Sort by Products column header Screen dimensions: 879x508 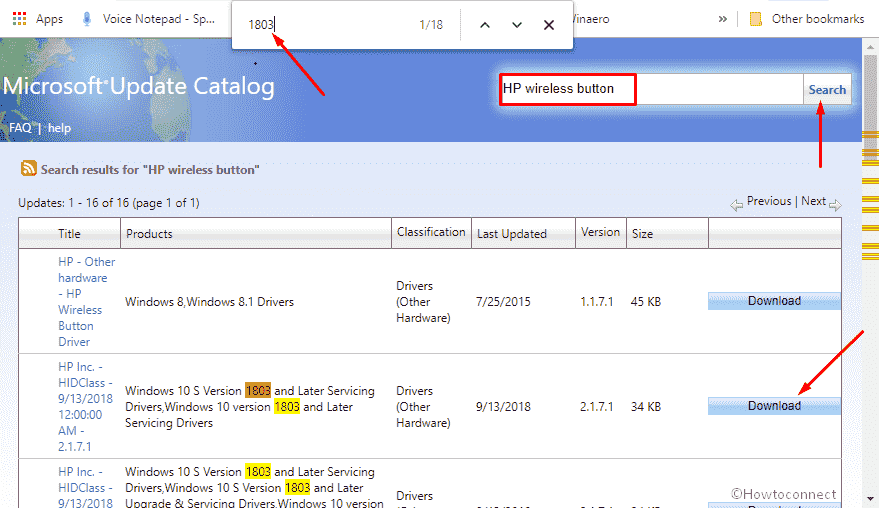point(149,234)
